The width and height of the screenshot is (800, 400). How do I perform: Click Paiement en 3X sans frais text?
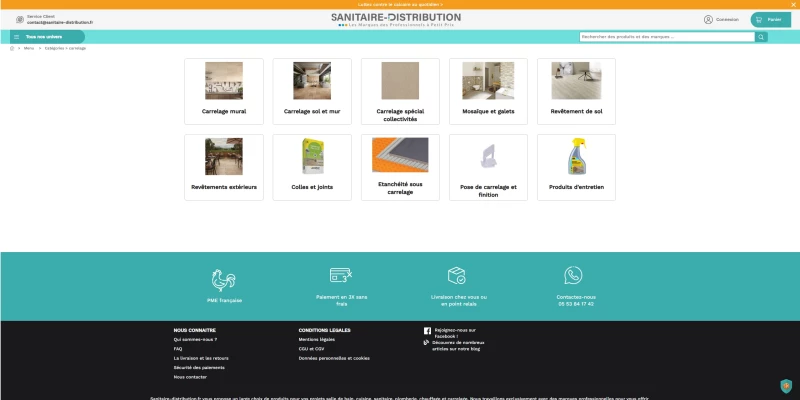[x=341, y=301]
